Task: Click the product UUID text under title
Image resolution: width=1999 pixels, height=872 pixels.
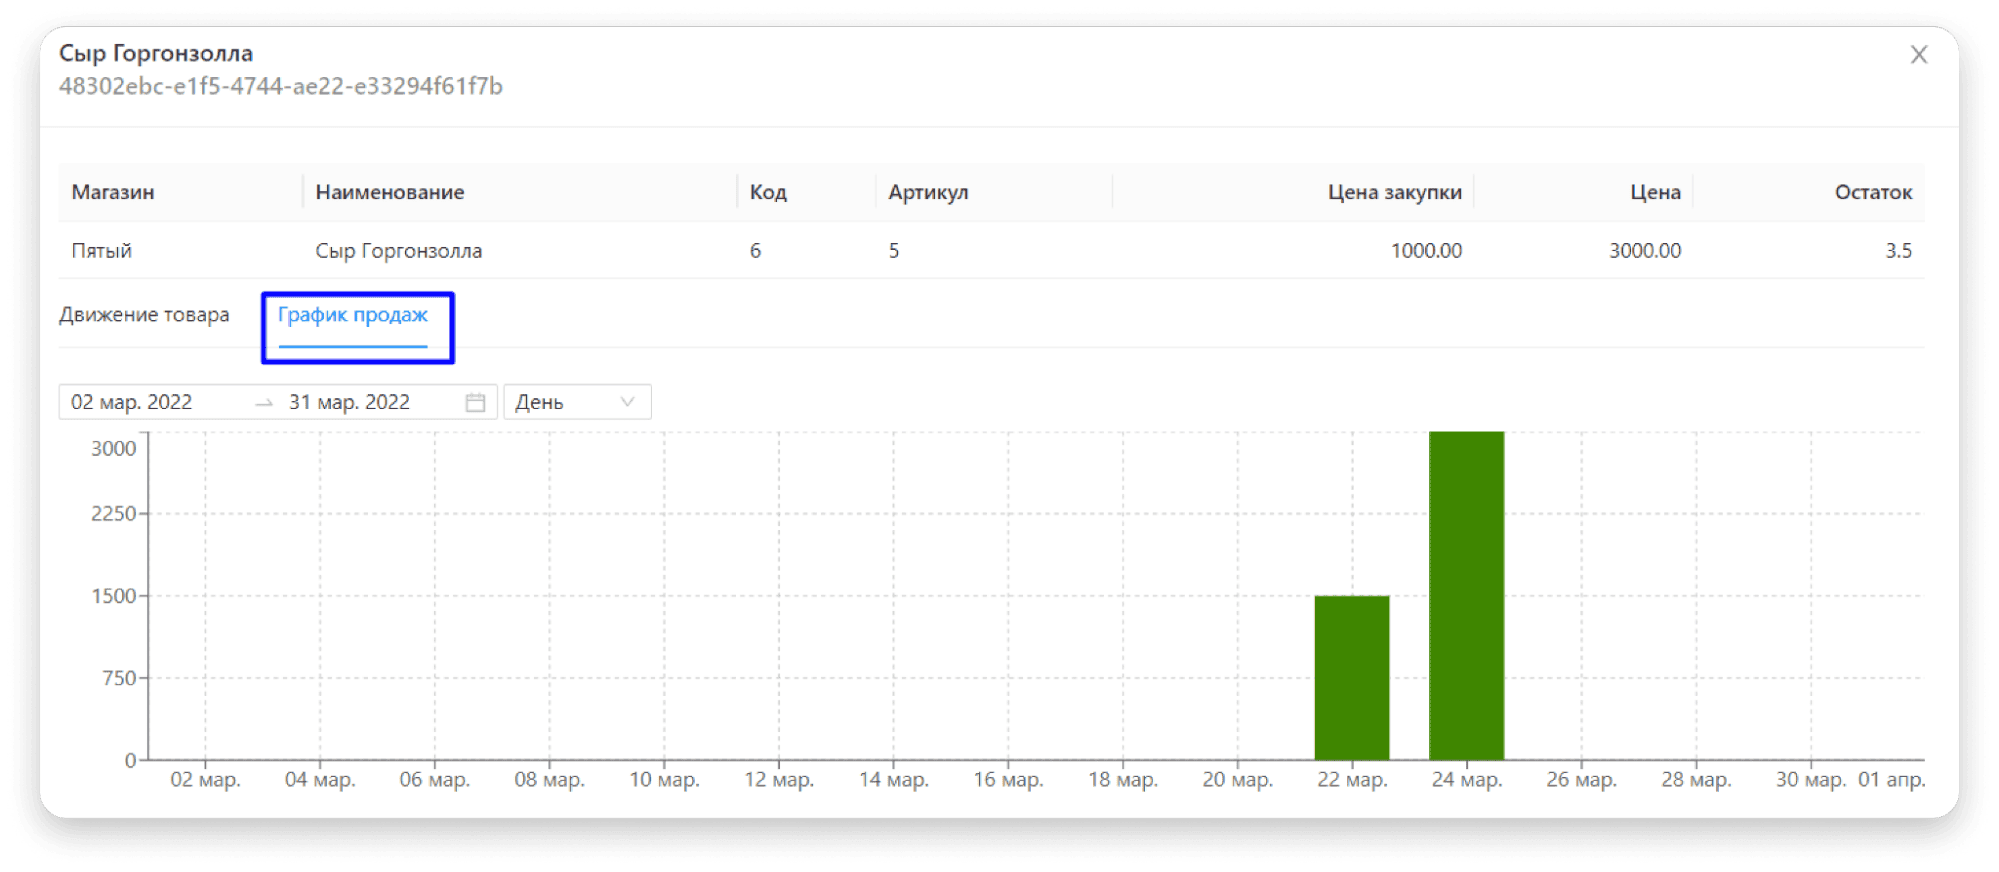Action: 281,87
